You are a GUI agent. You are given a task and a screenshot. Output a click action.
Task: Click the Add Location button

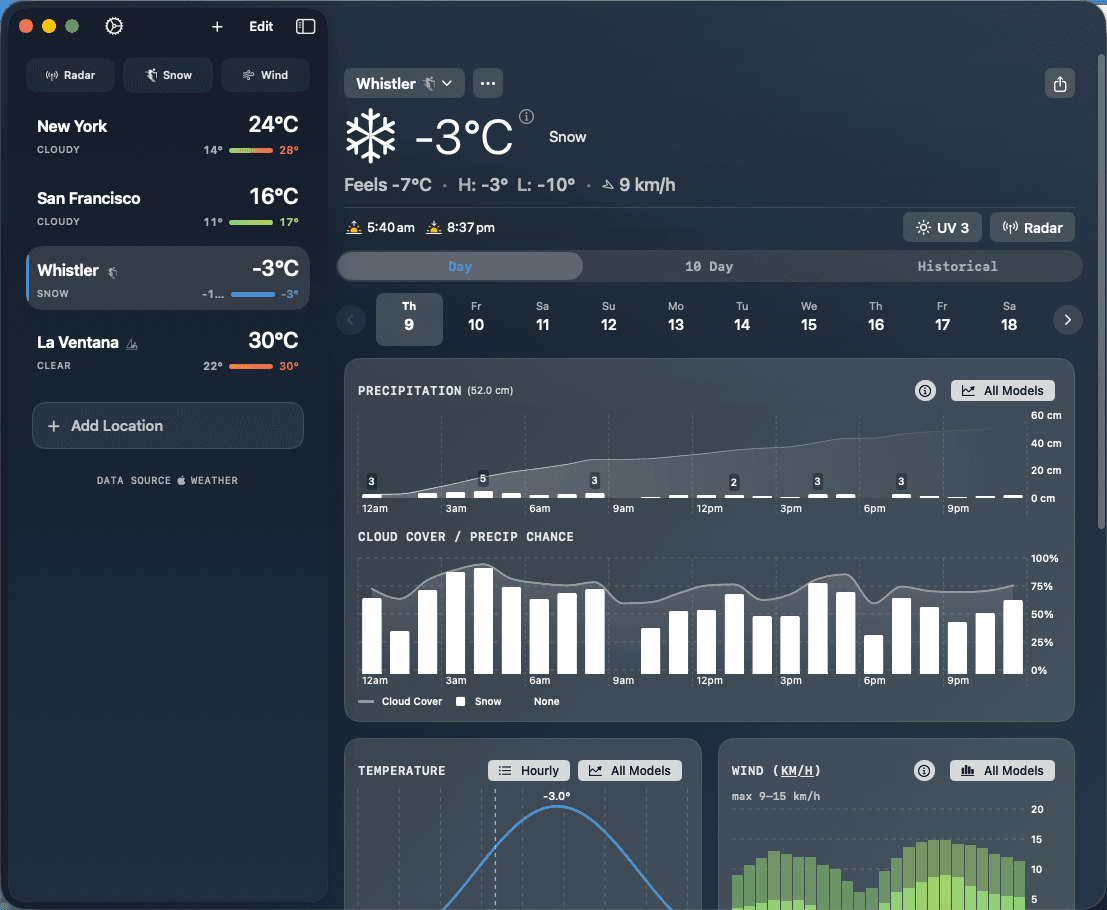point(168,426)
